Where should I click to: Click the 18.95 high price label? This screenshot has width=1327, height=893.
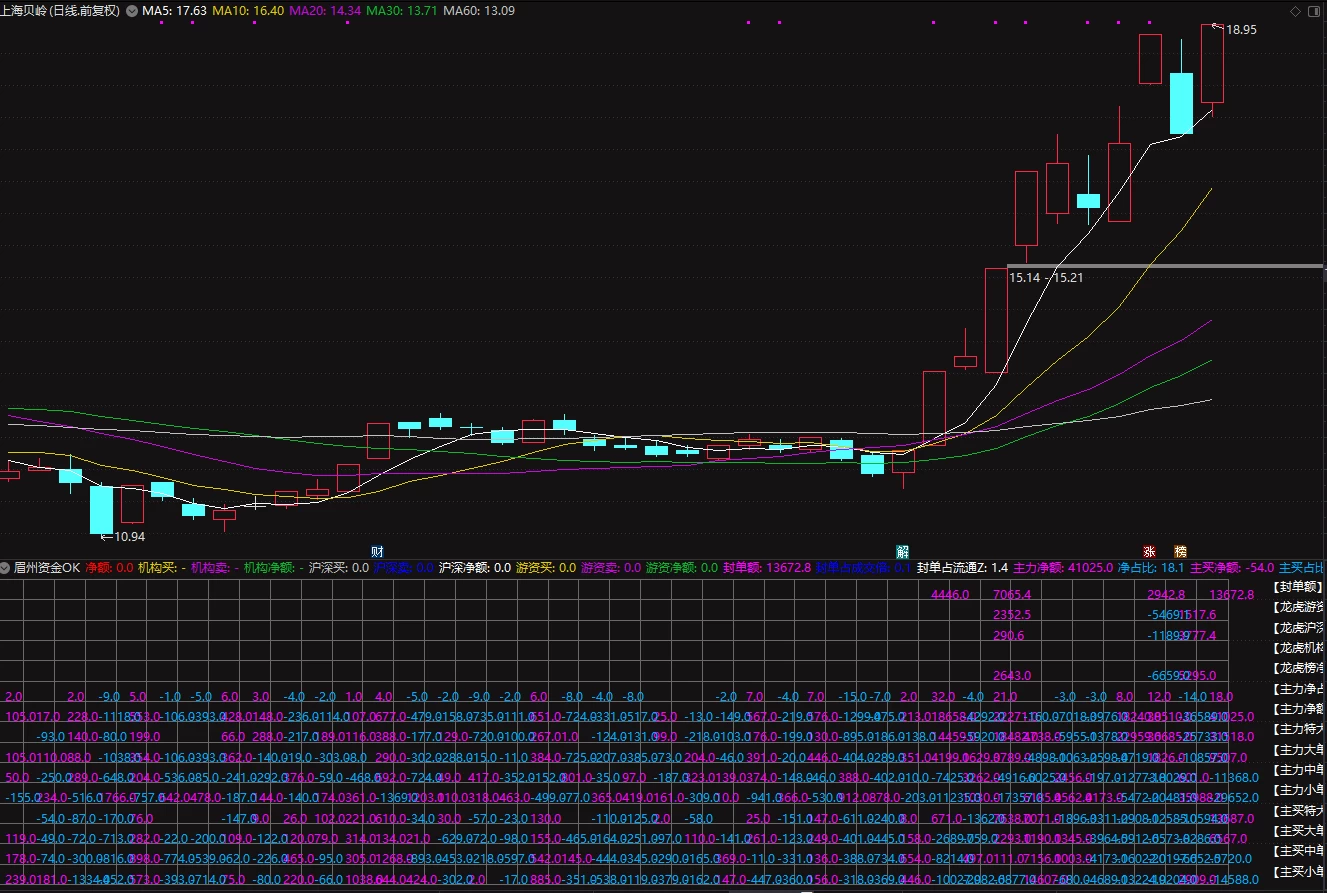point(1241,30)
